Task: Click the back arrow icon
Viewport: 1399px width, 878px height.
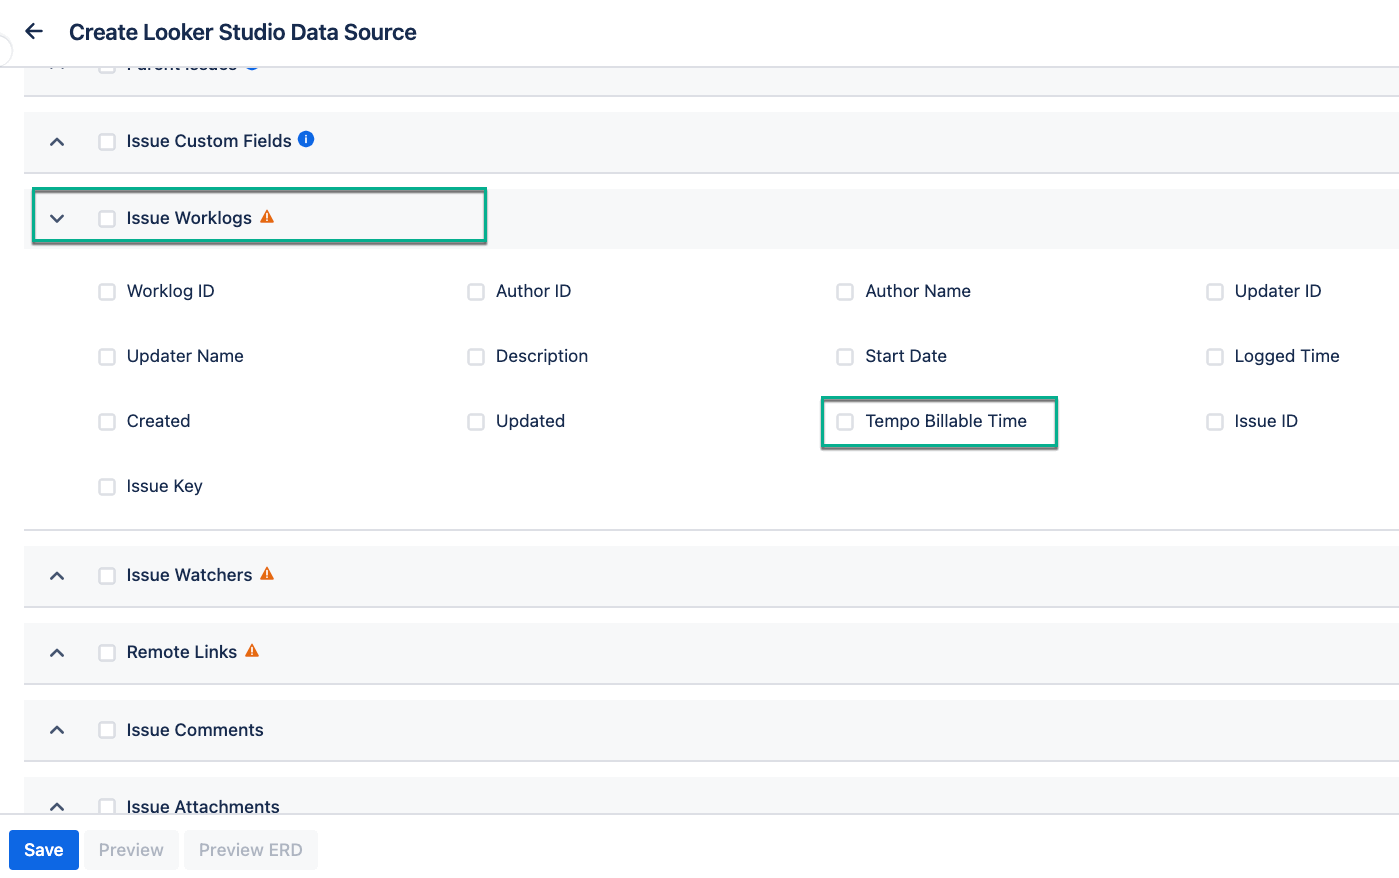Action: pos(34,31)
